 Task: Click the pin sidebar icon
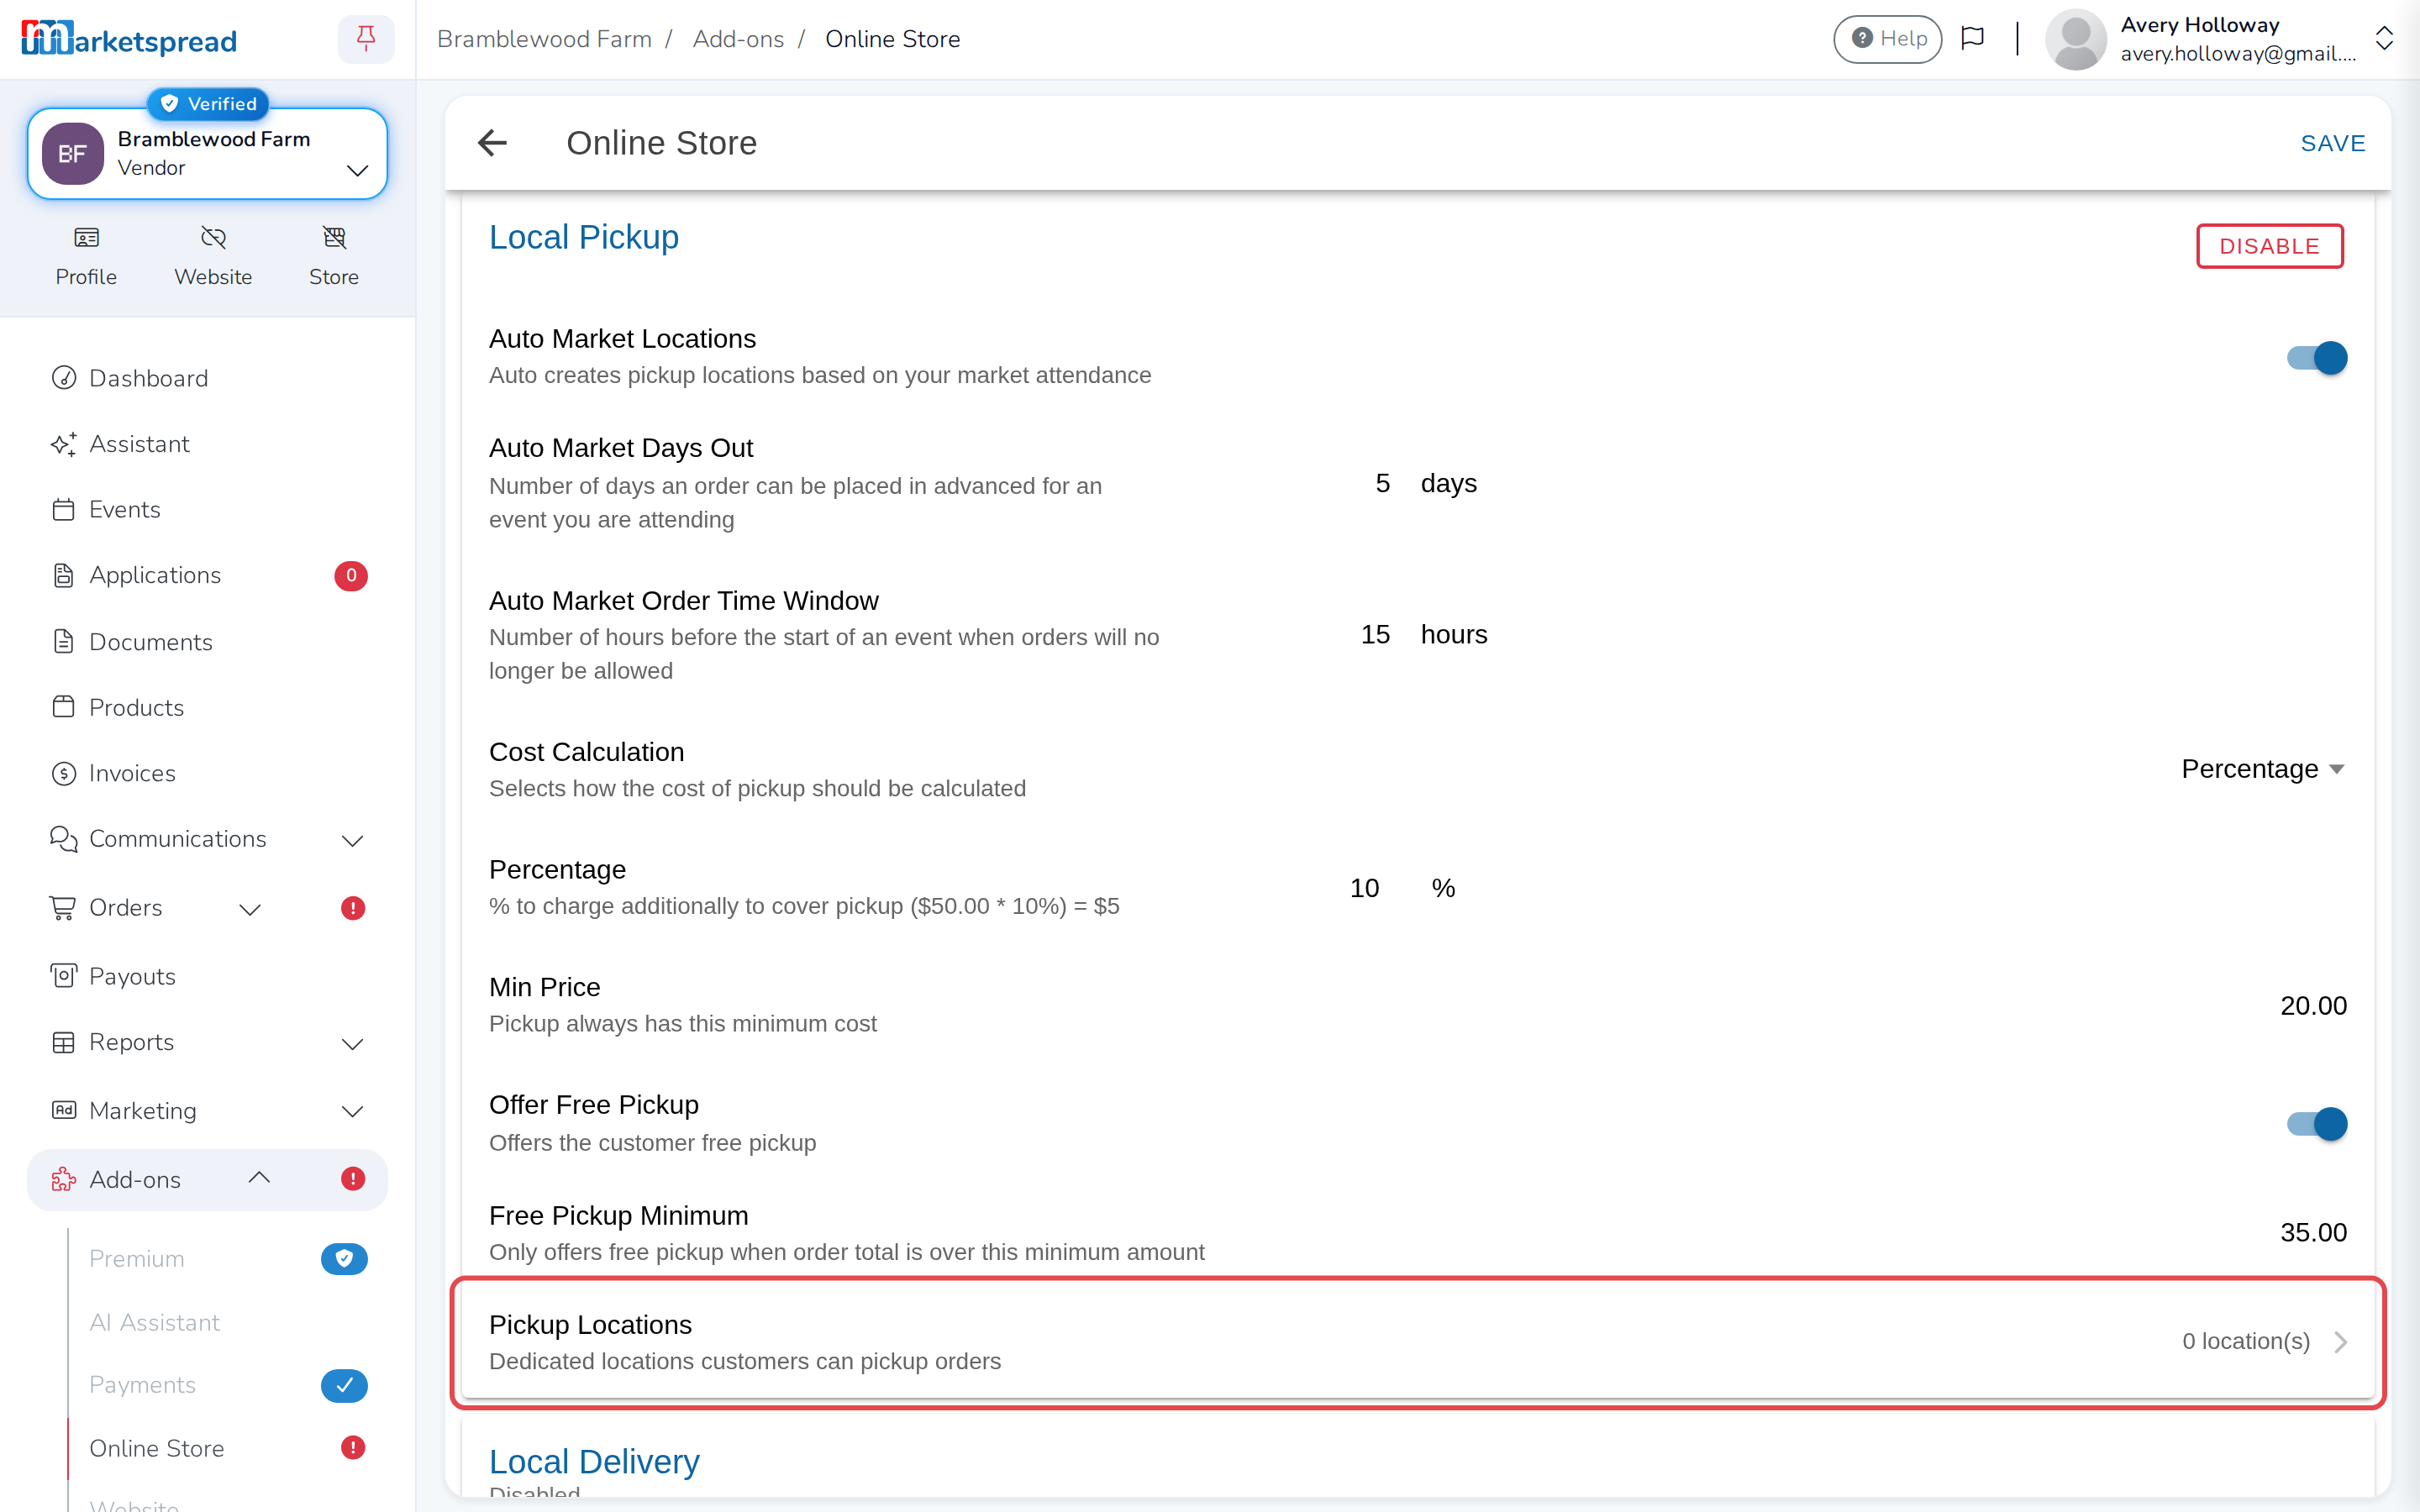click(366, 39)
